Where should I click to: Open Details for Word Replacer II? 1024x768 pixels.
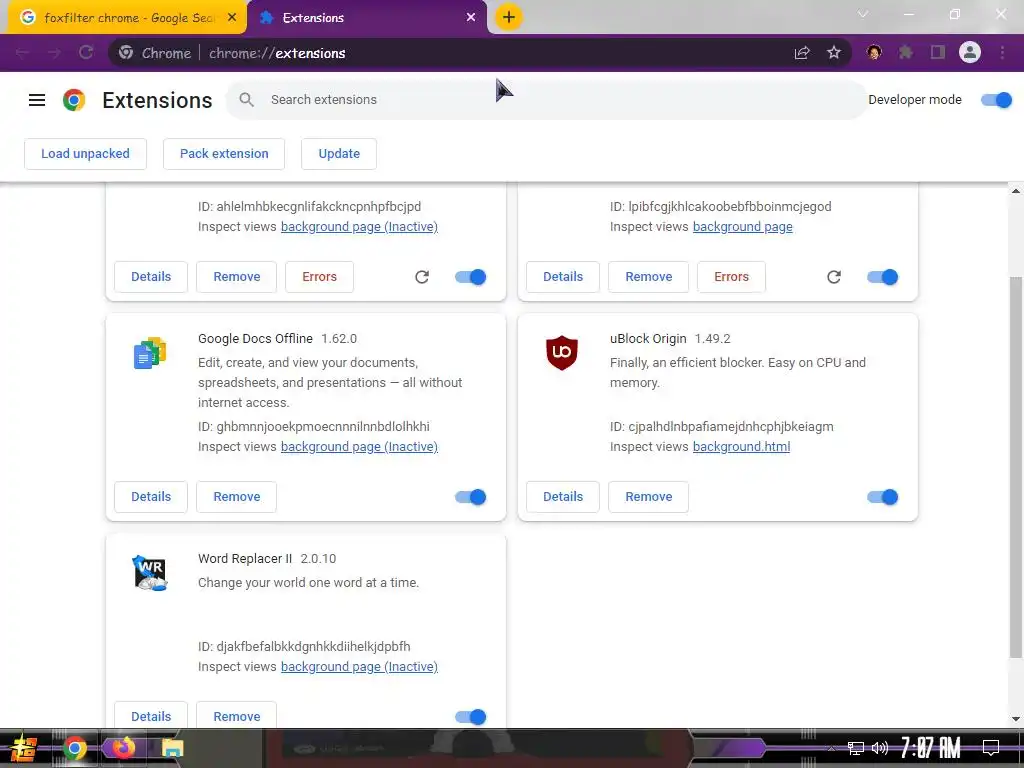pyautogui.click(x=151, y=716)
